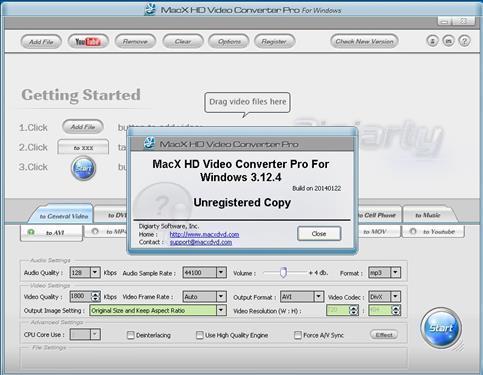This screenshot has height=375, width=483.
Task: Select the 'to MP4' format option
Action: pos(106,231)
